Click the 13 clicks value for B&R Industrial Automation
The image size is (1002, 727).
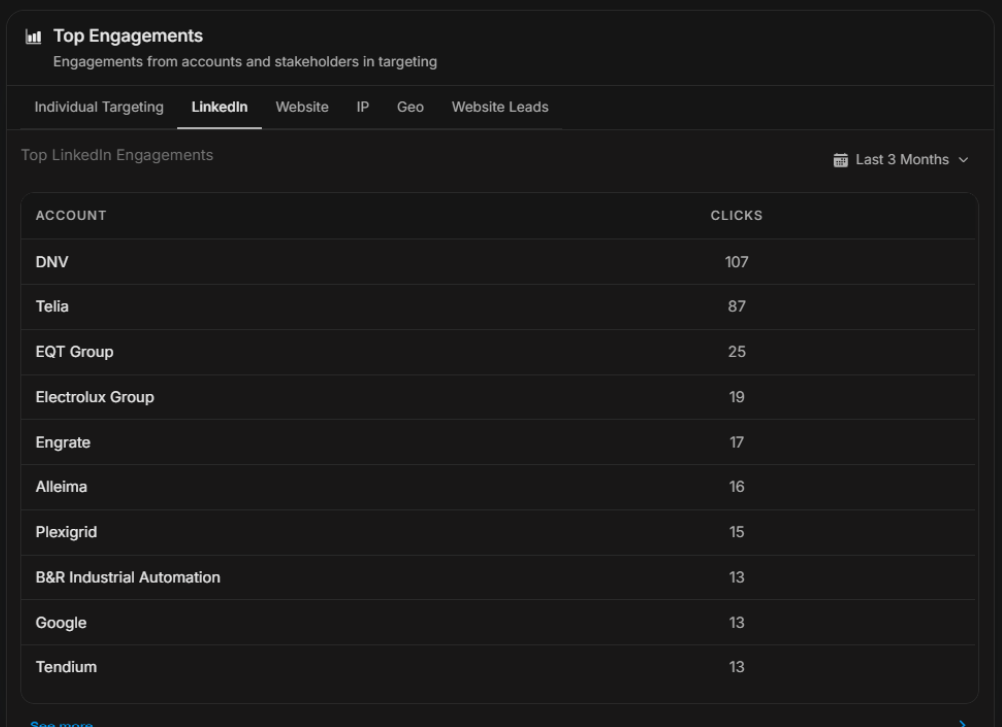point(736,578)
